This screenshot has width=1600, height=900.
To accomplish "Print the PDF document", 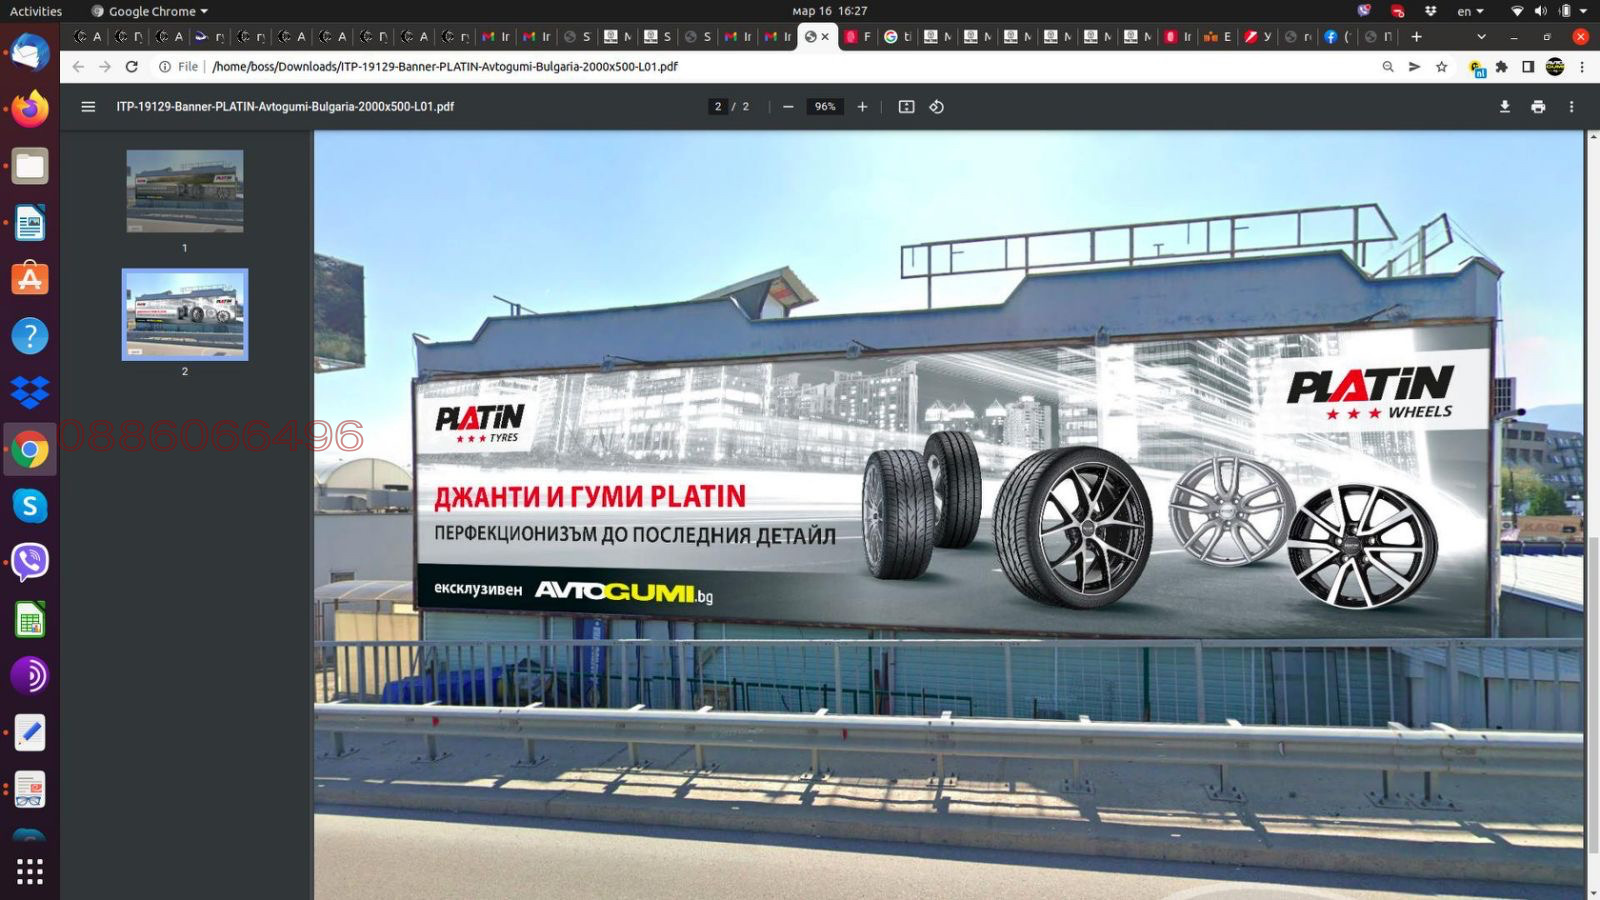I will click(x=1538, y=107).
